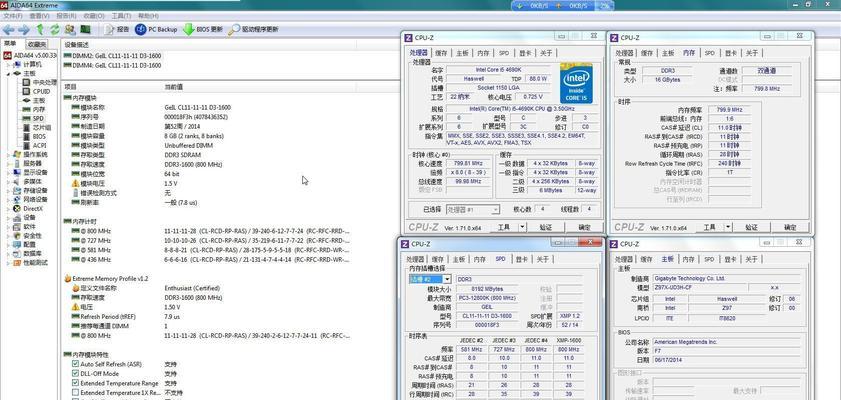Open the 帮助(H) menu

click(x=148, y=16)
